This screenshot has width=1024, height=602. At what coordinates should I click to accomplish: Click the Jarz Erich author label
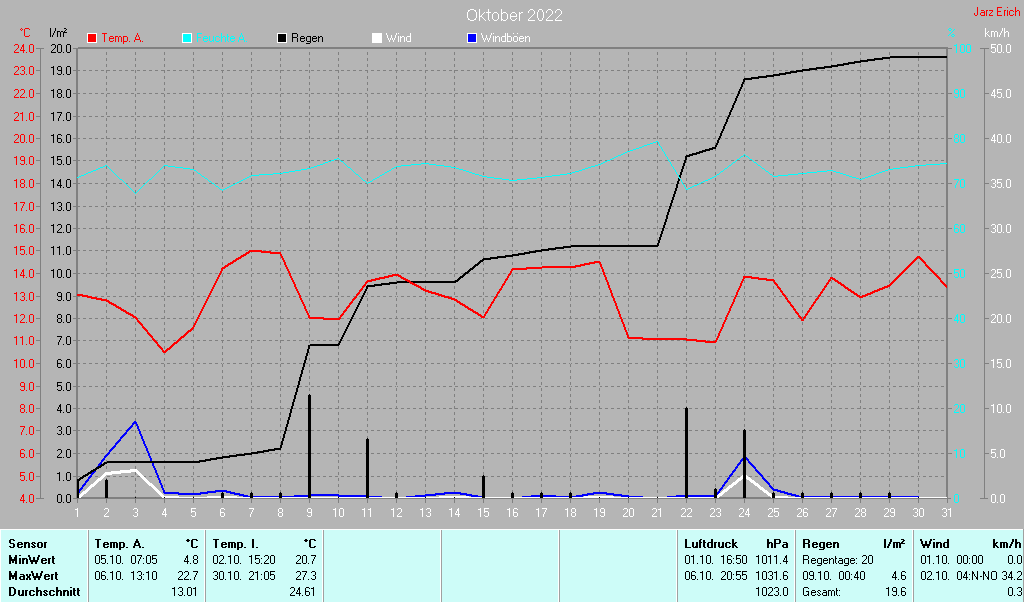coord(996,12)
